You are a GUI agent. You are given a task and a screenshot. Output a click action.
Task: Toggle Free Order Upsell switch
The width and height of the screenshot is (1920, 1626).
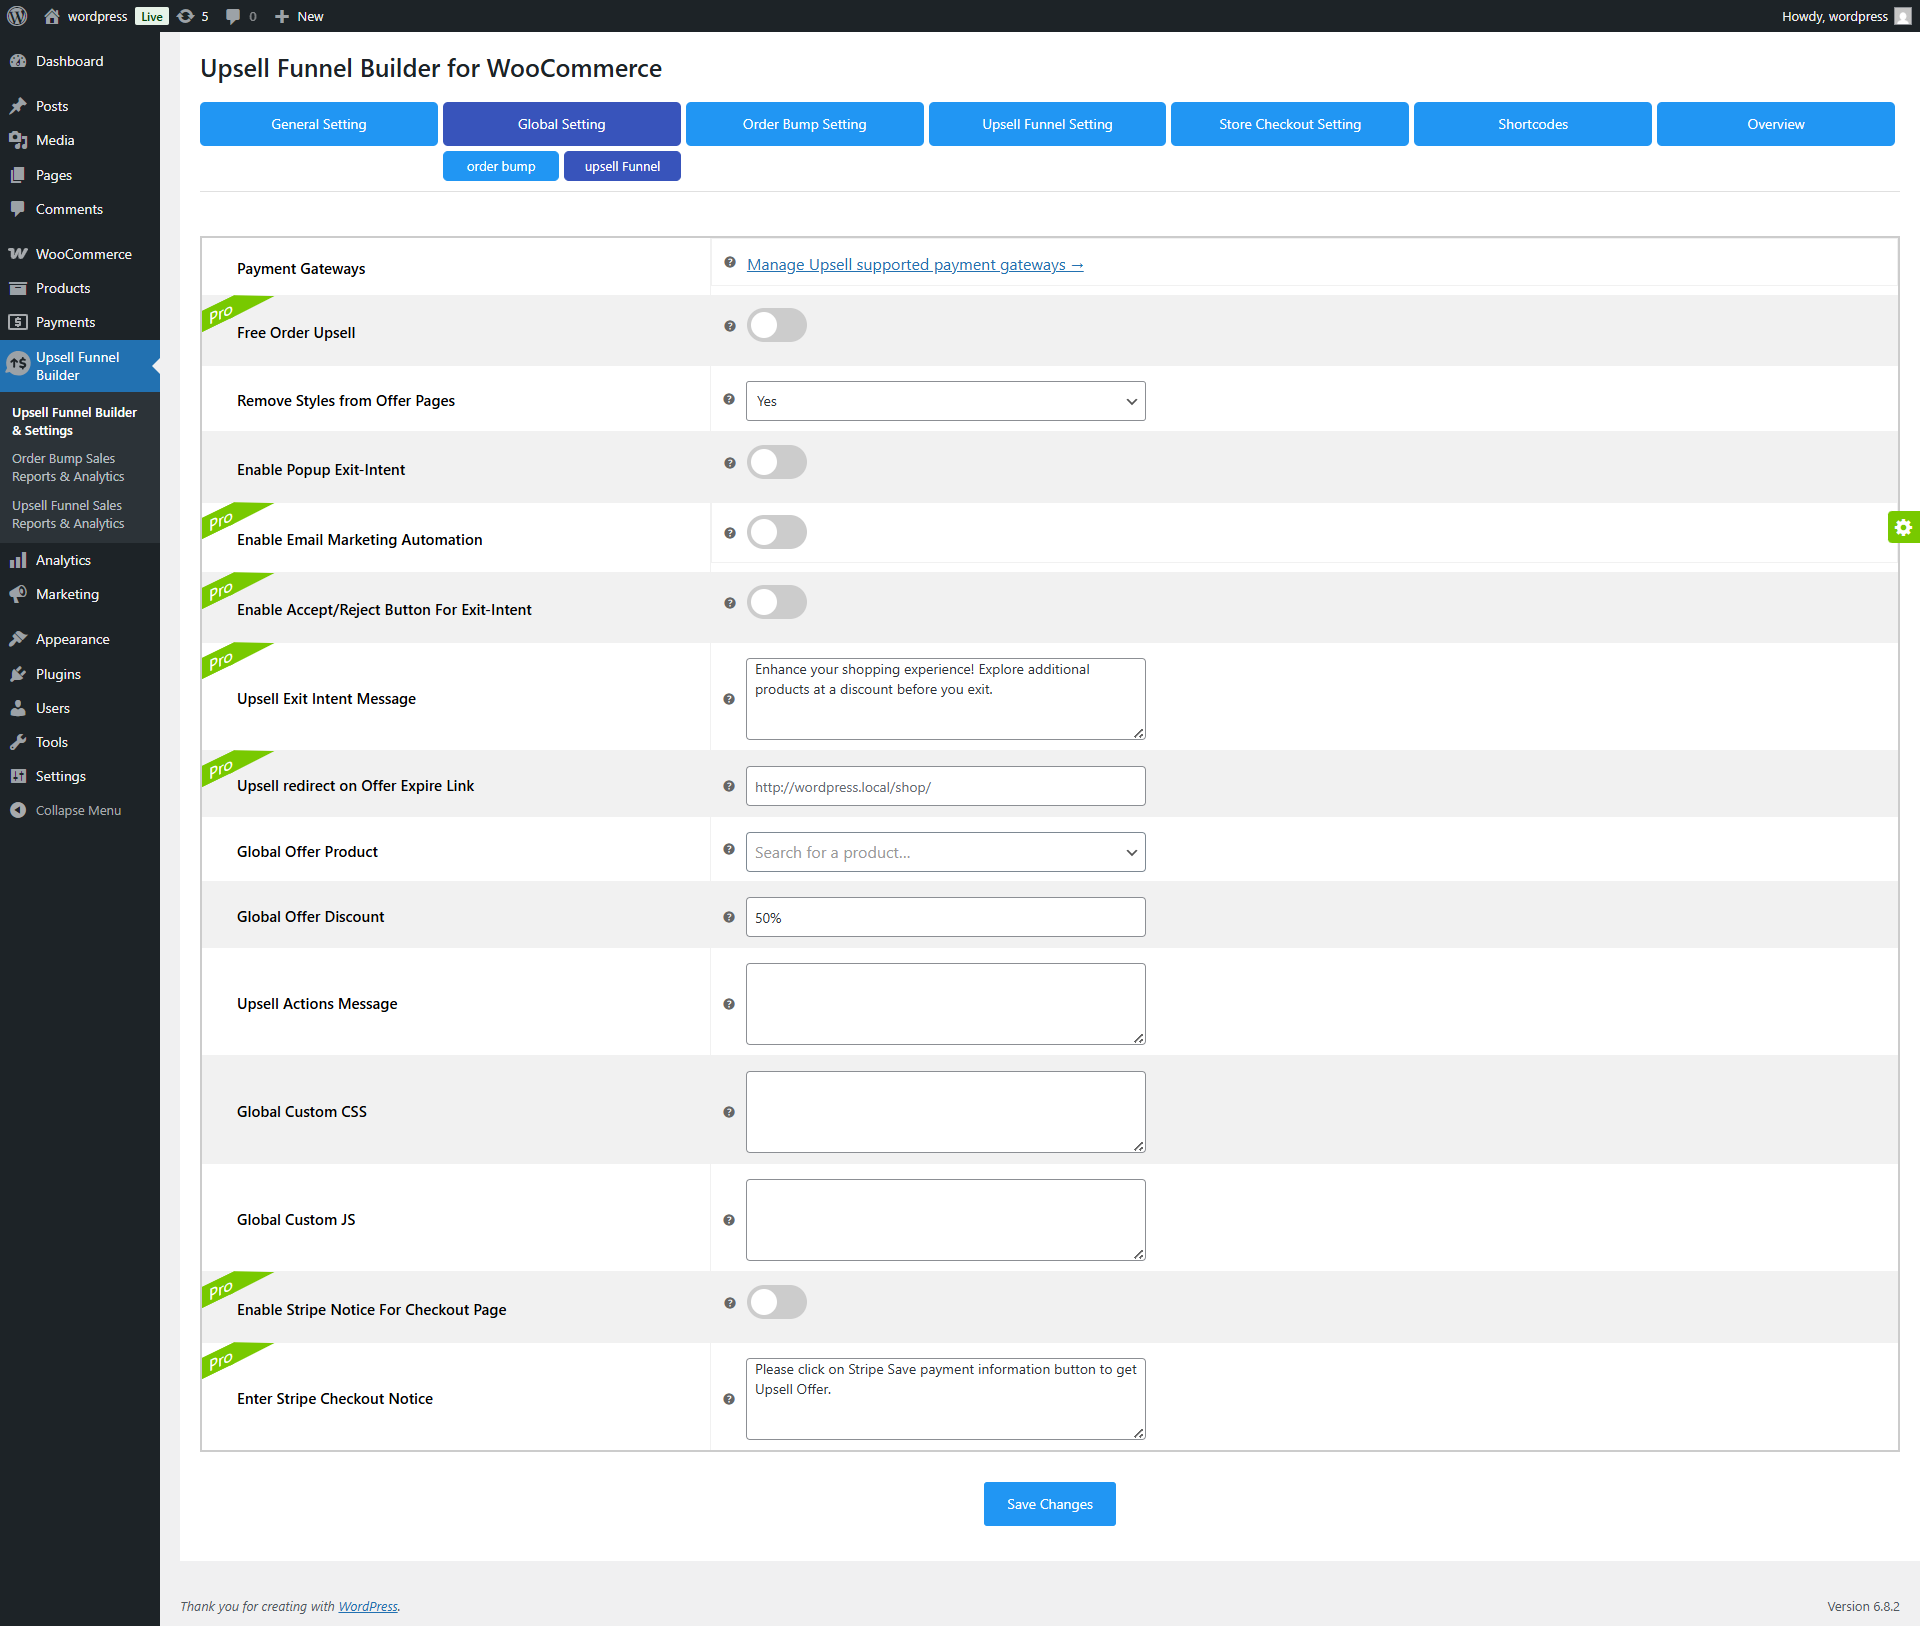coord(777,326)
